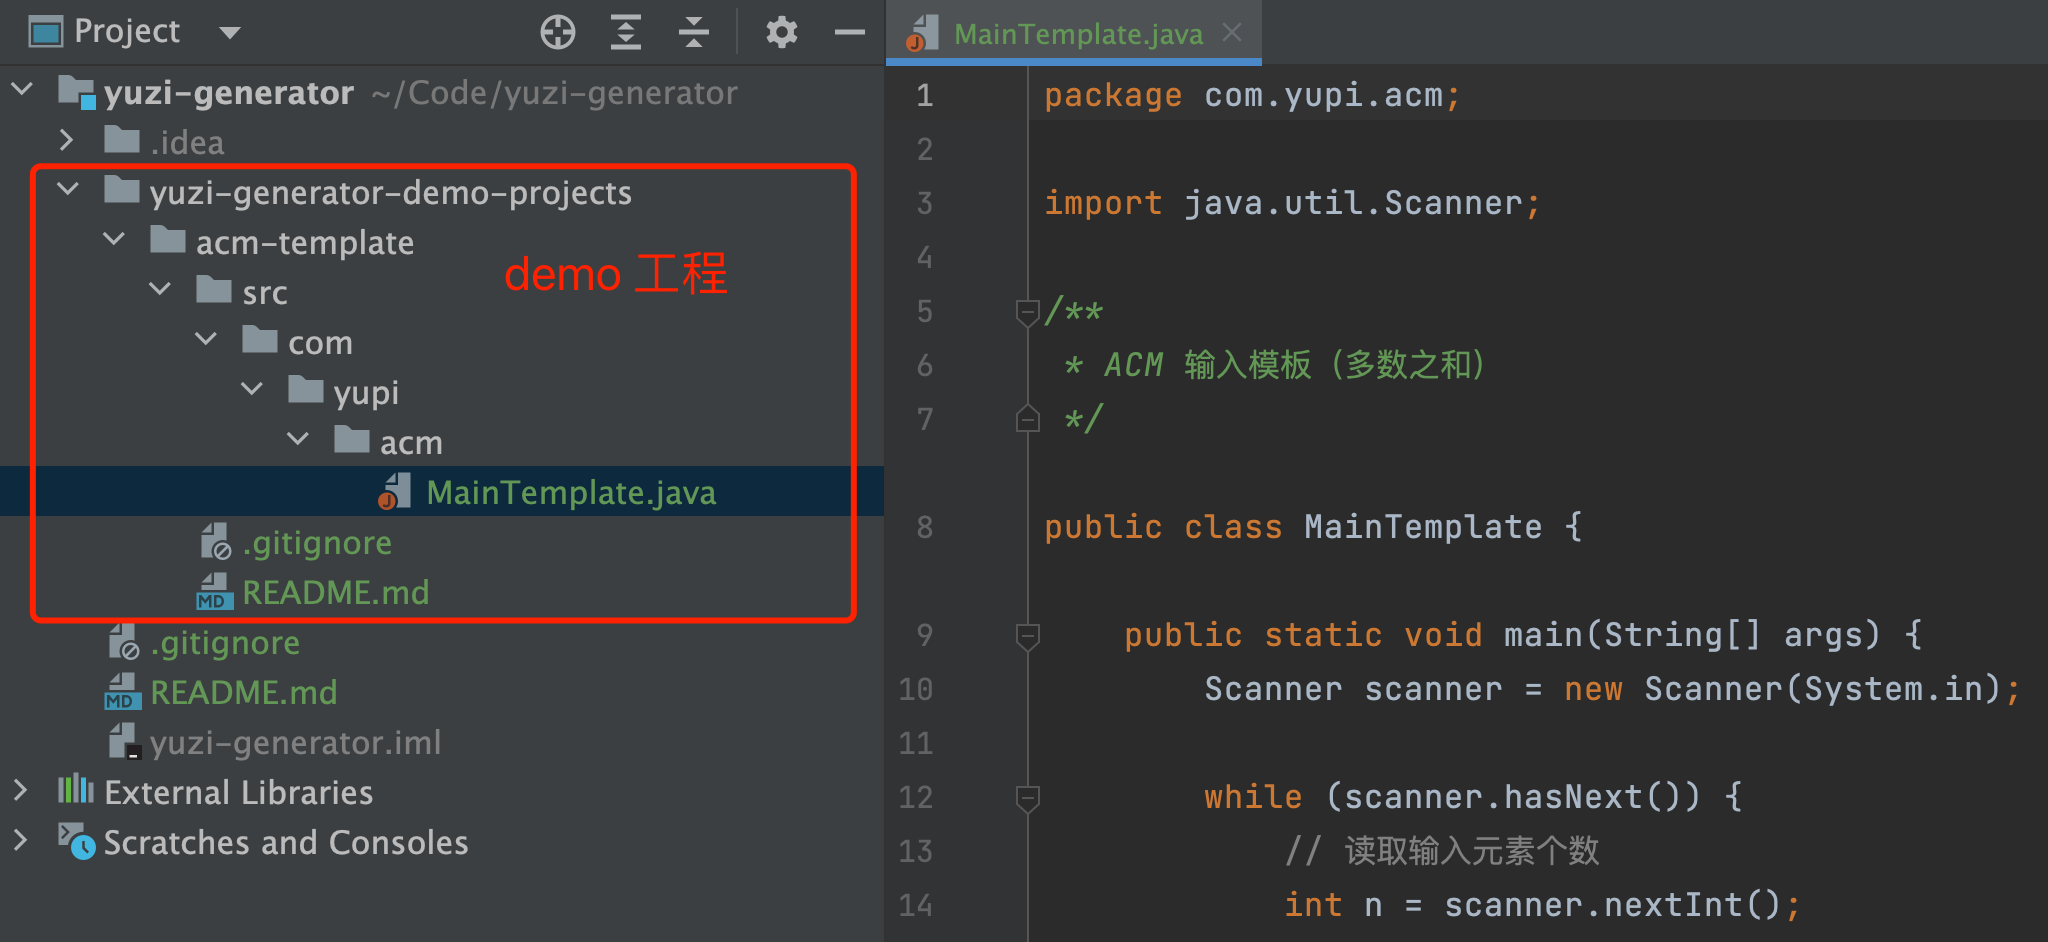Open the Project view dropdown arrow
The width and height of the screenshot is (2048, 942).
coord(230,32)
